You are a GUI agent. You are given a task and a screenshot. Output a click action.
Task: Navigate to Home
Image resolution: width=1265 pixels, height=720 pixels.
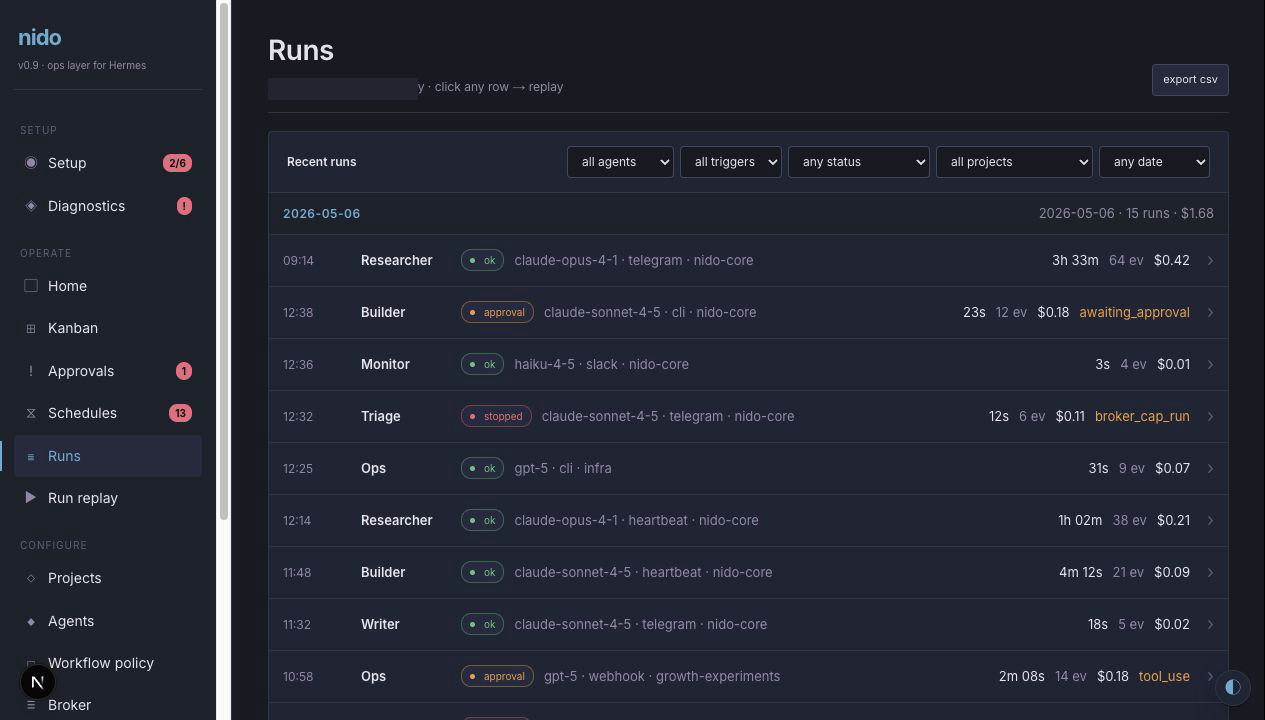pyautogui.click(x=108, y=286)
